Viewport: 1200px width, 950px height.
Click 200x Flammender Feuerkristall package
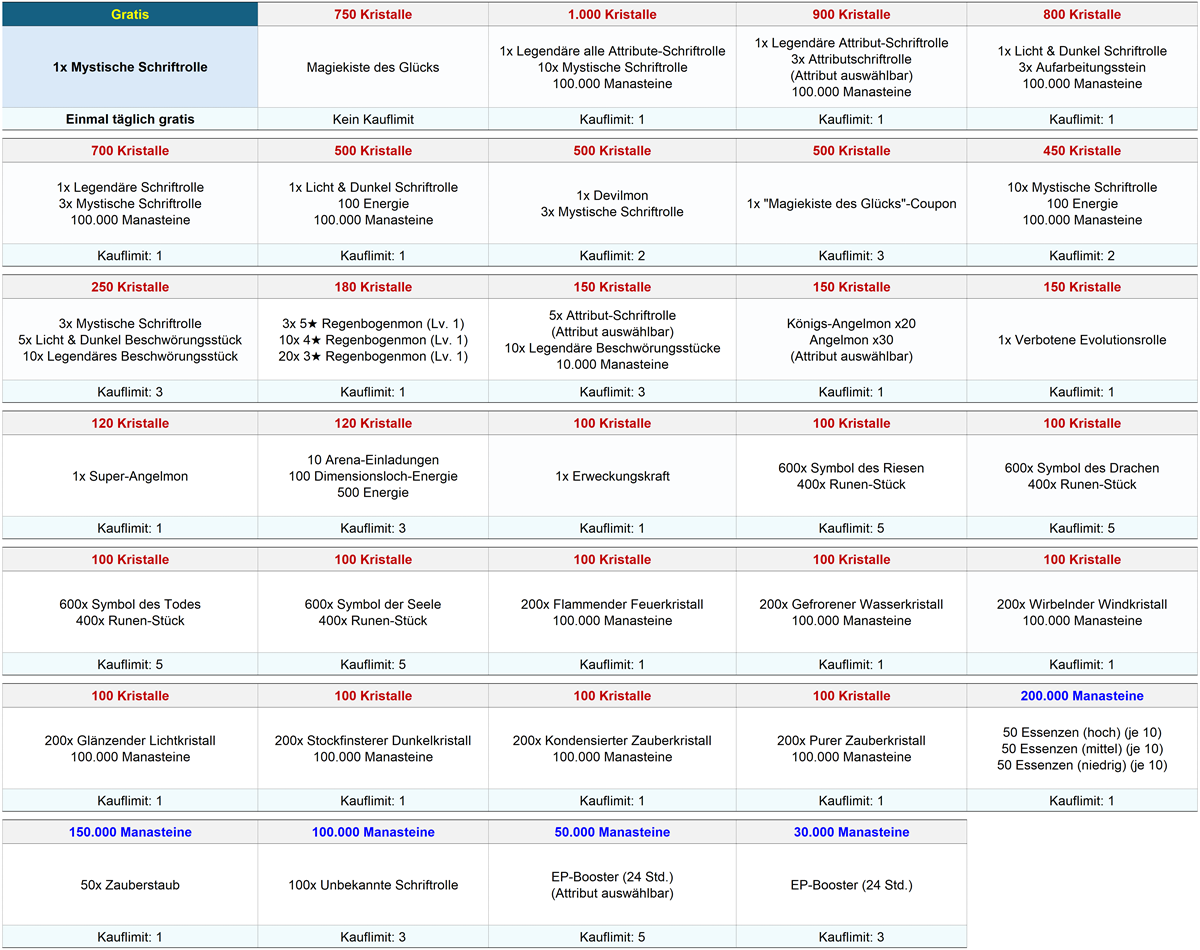pyautogui.click(x=612, y=612)
